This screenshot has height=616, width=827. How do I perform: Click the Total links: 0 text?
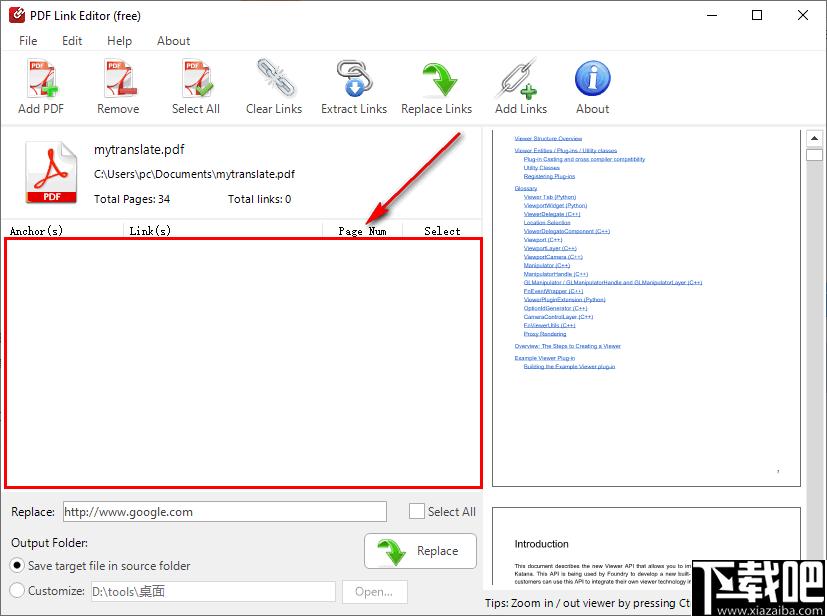(x=259, y=199)
